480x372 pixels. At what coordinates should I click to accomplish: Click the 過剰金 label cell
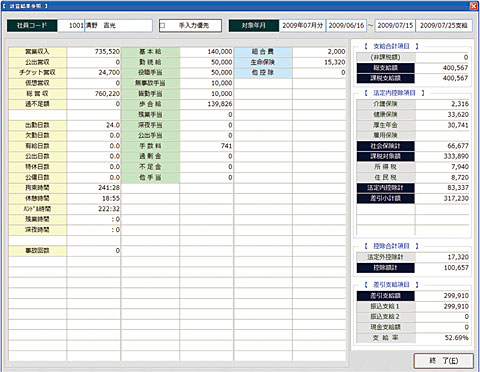click(150, 156)
